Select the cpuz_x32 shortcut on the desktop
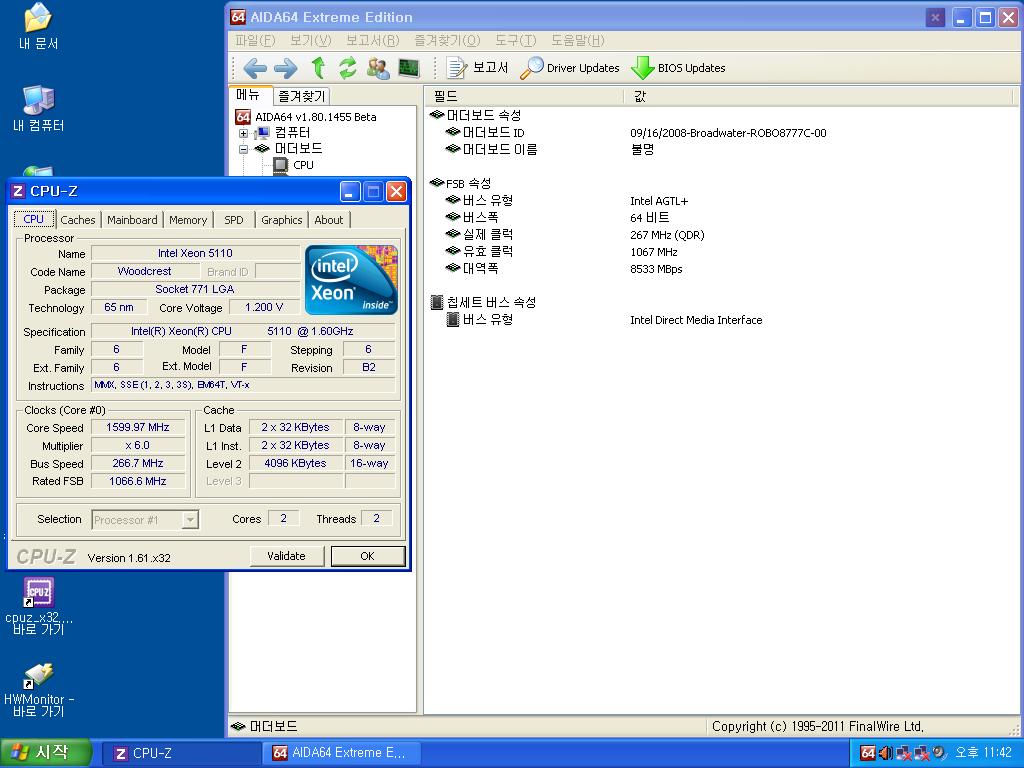This screenshot has width=1024, height=768. [39, 605]
